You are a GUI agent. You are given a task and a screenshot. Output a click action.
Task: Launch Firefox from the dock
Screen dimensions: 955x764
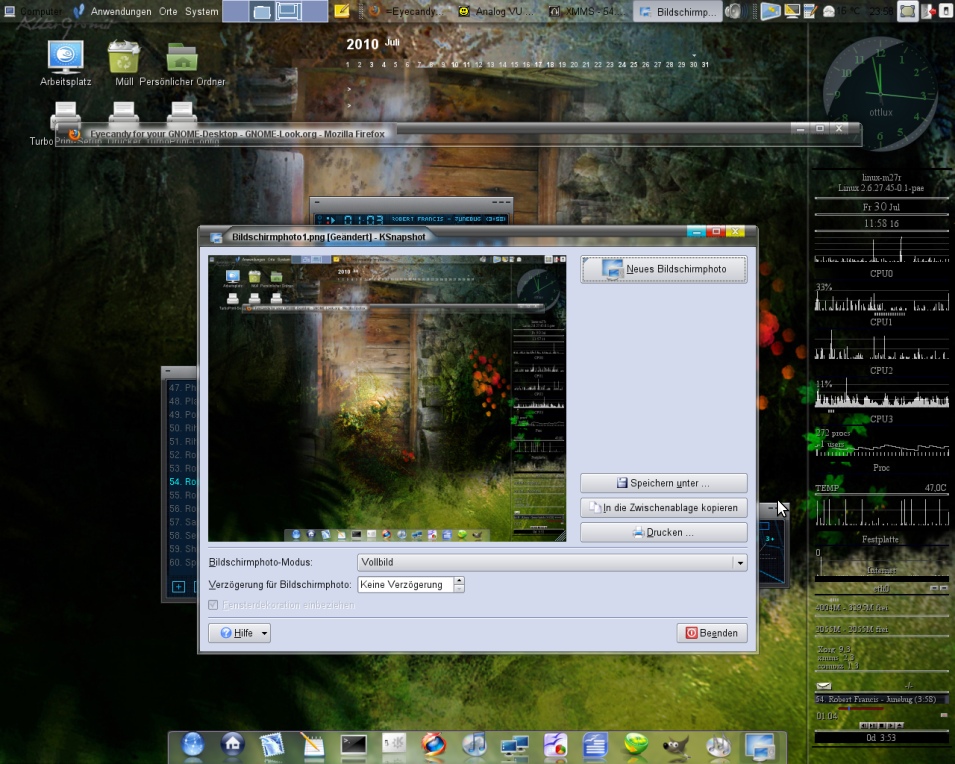point(434,745)
